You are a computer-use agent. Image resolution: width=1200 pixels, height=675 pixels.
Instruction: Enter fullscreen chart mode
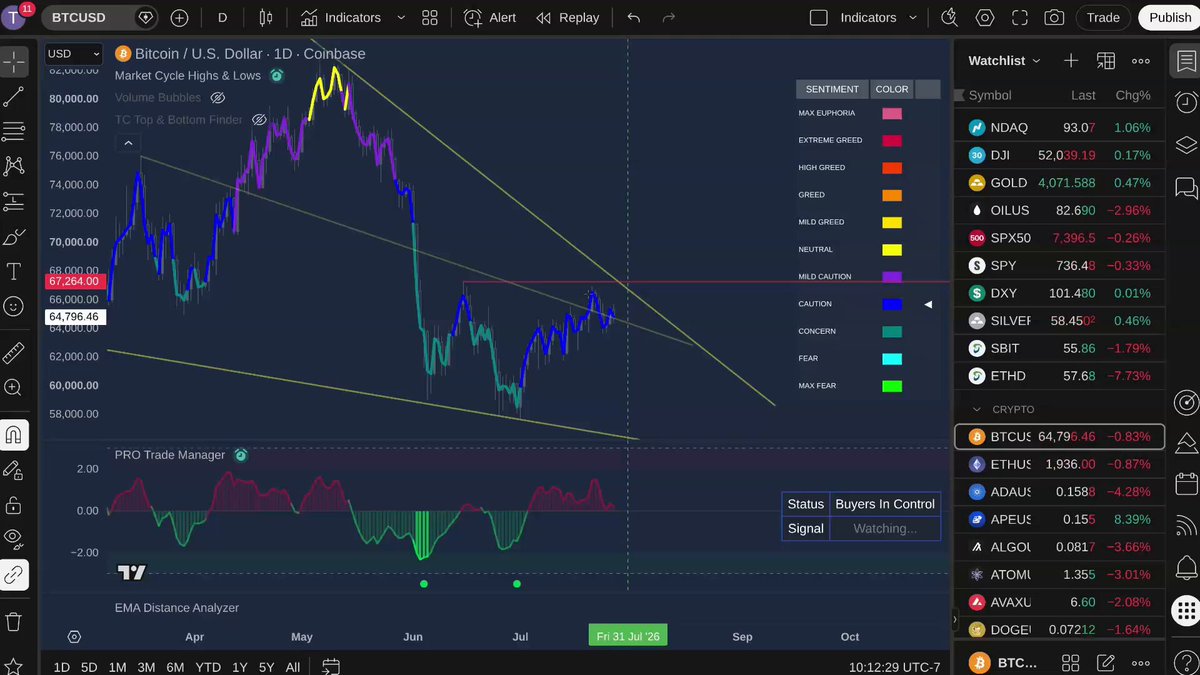(1020, 18)
